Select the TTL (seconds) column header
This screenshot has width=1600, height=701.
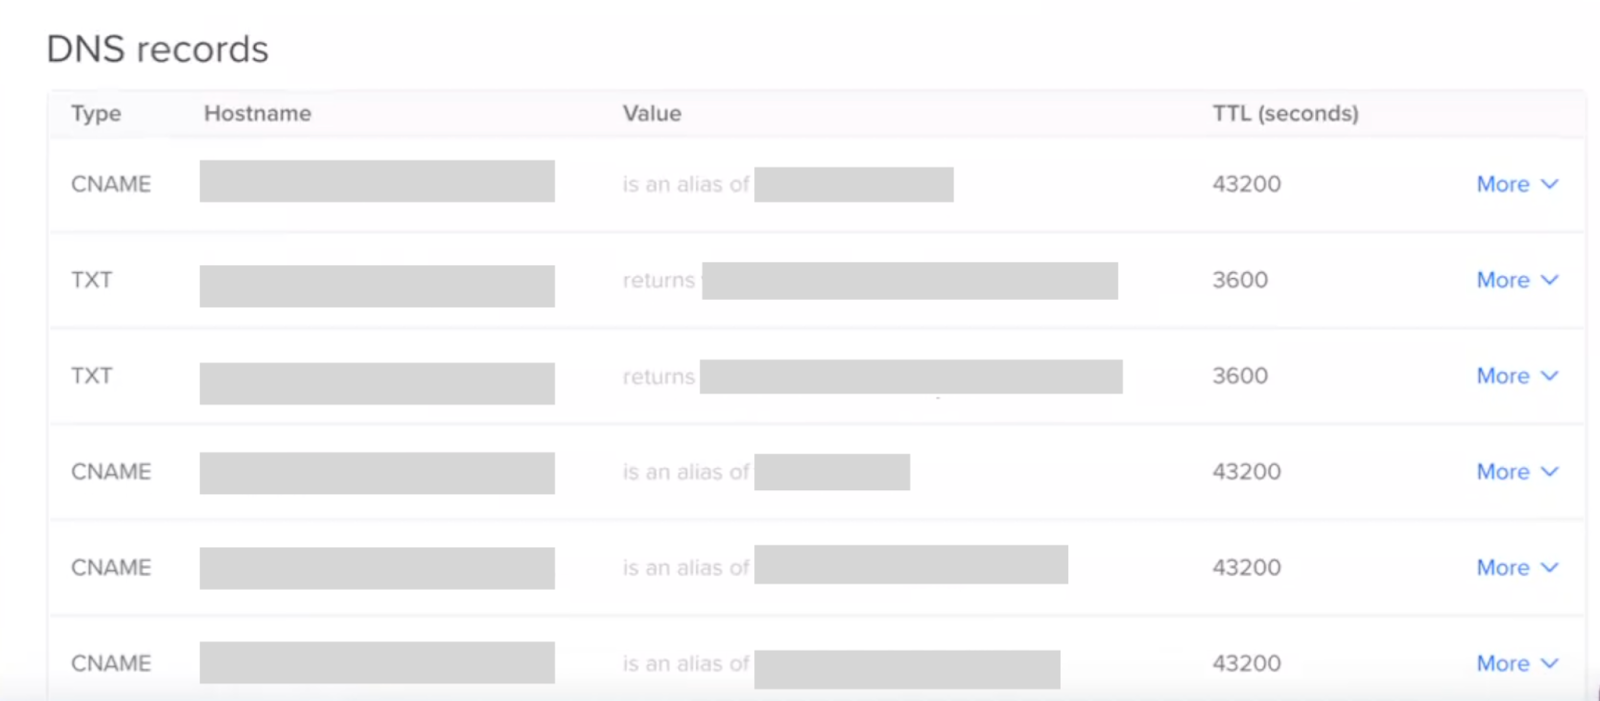(1286, 113)
